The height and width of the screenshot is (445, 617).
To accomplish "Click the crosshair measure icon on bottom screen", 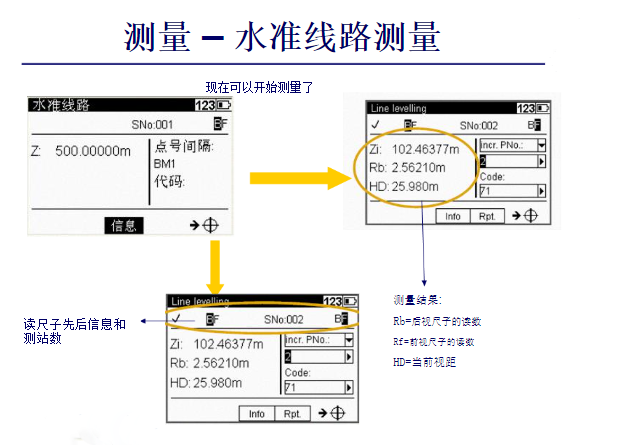I will click(337, 412).
